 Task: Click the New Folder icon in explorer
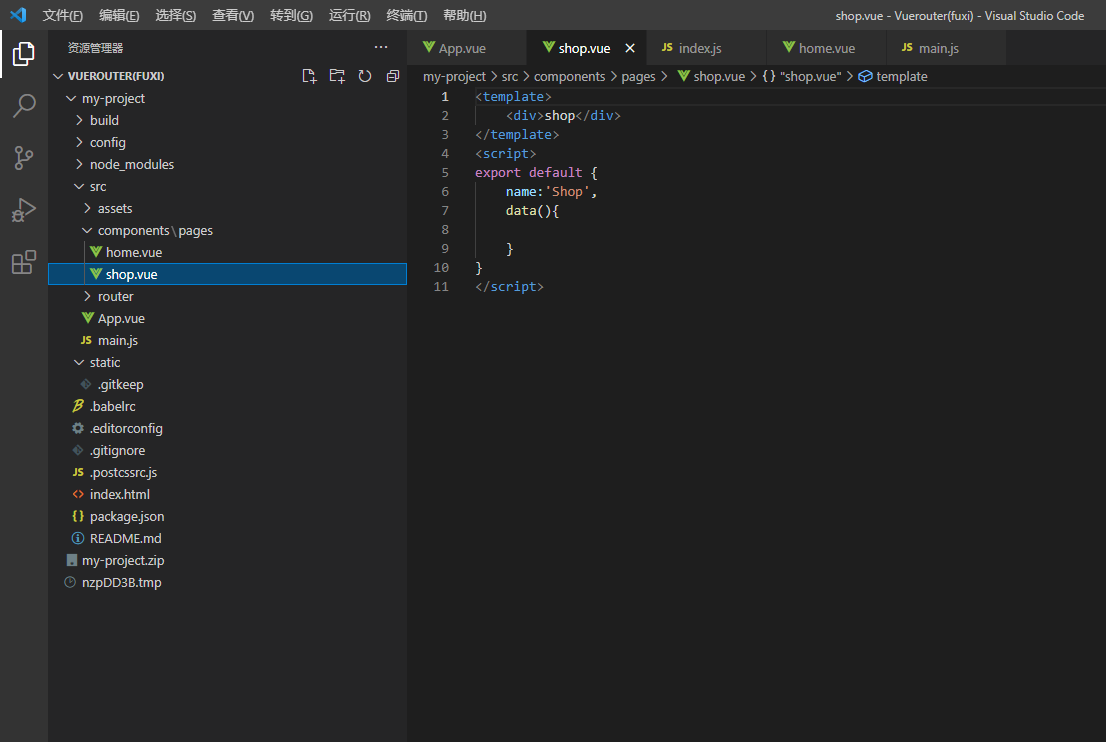tap(337, 76)
